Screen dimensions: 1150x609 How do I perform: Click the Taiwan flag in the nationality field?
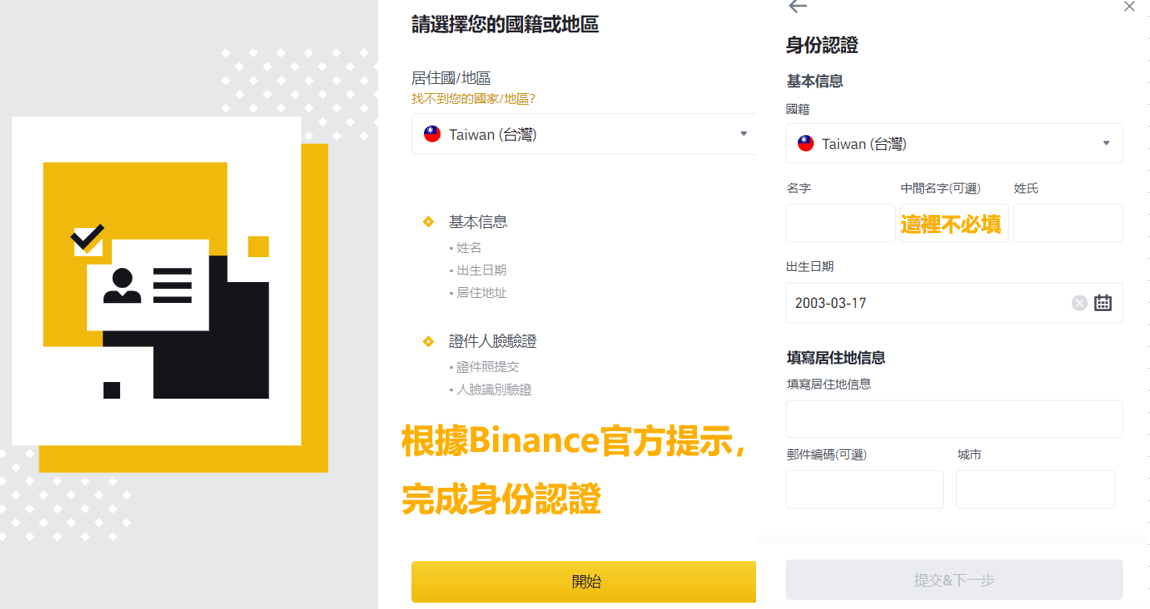pos(806,143)
